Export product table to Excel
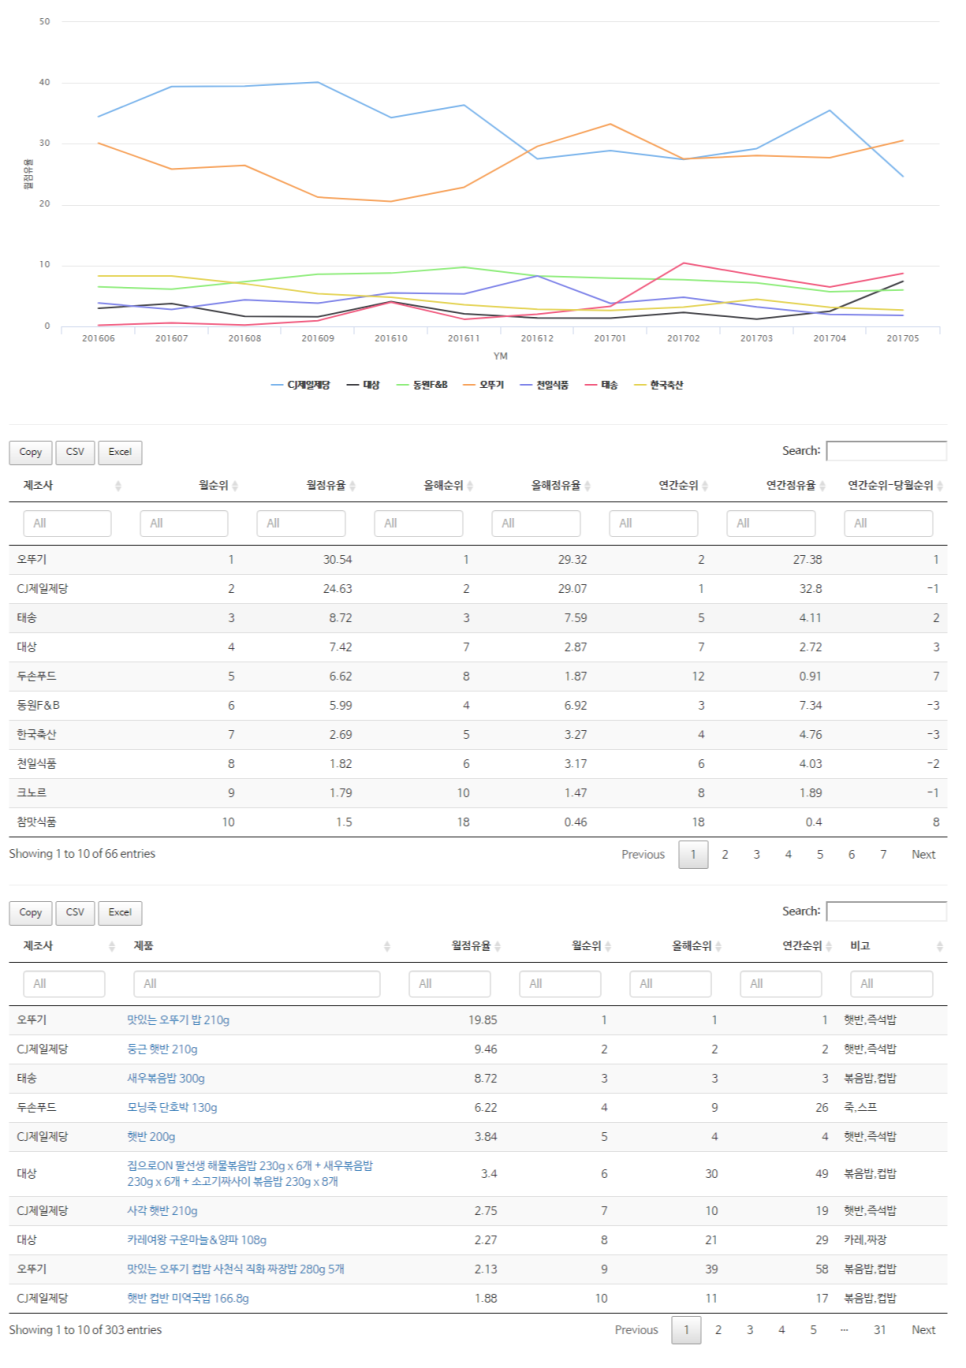966x1368 pixels. pos(120,912)
